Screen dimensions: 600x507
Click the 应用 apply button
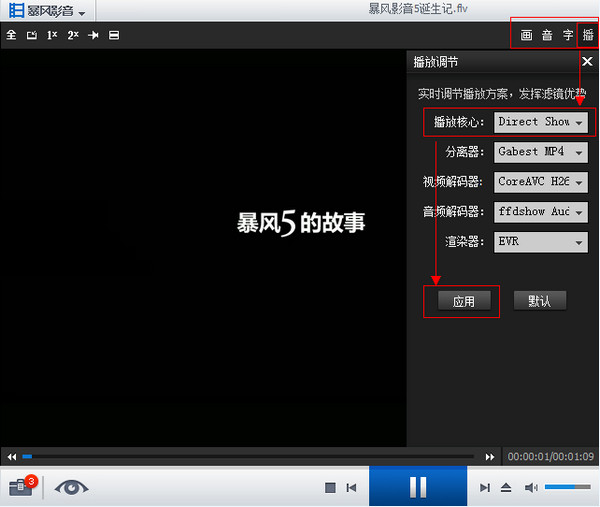click(x=464, y=301)
